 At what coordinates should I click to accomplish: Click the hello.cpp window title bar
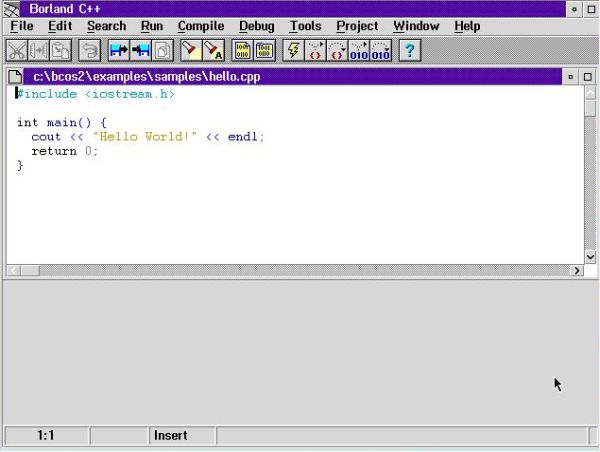pyautogui.click(x=292, y=77)
